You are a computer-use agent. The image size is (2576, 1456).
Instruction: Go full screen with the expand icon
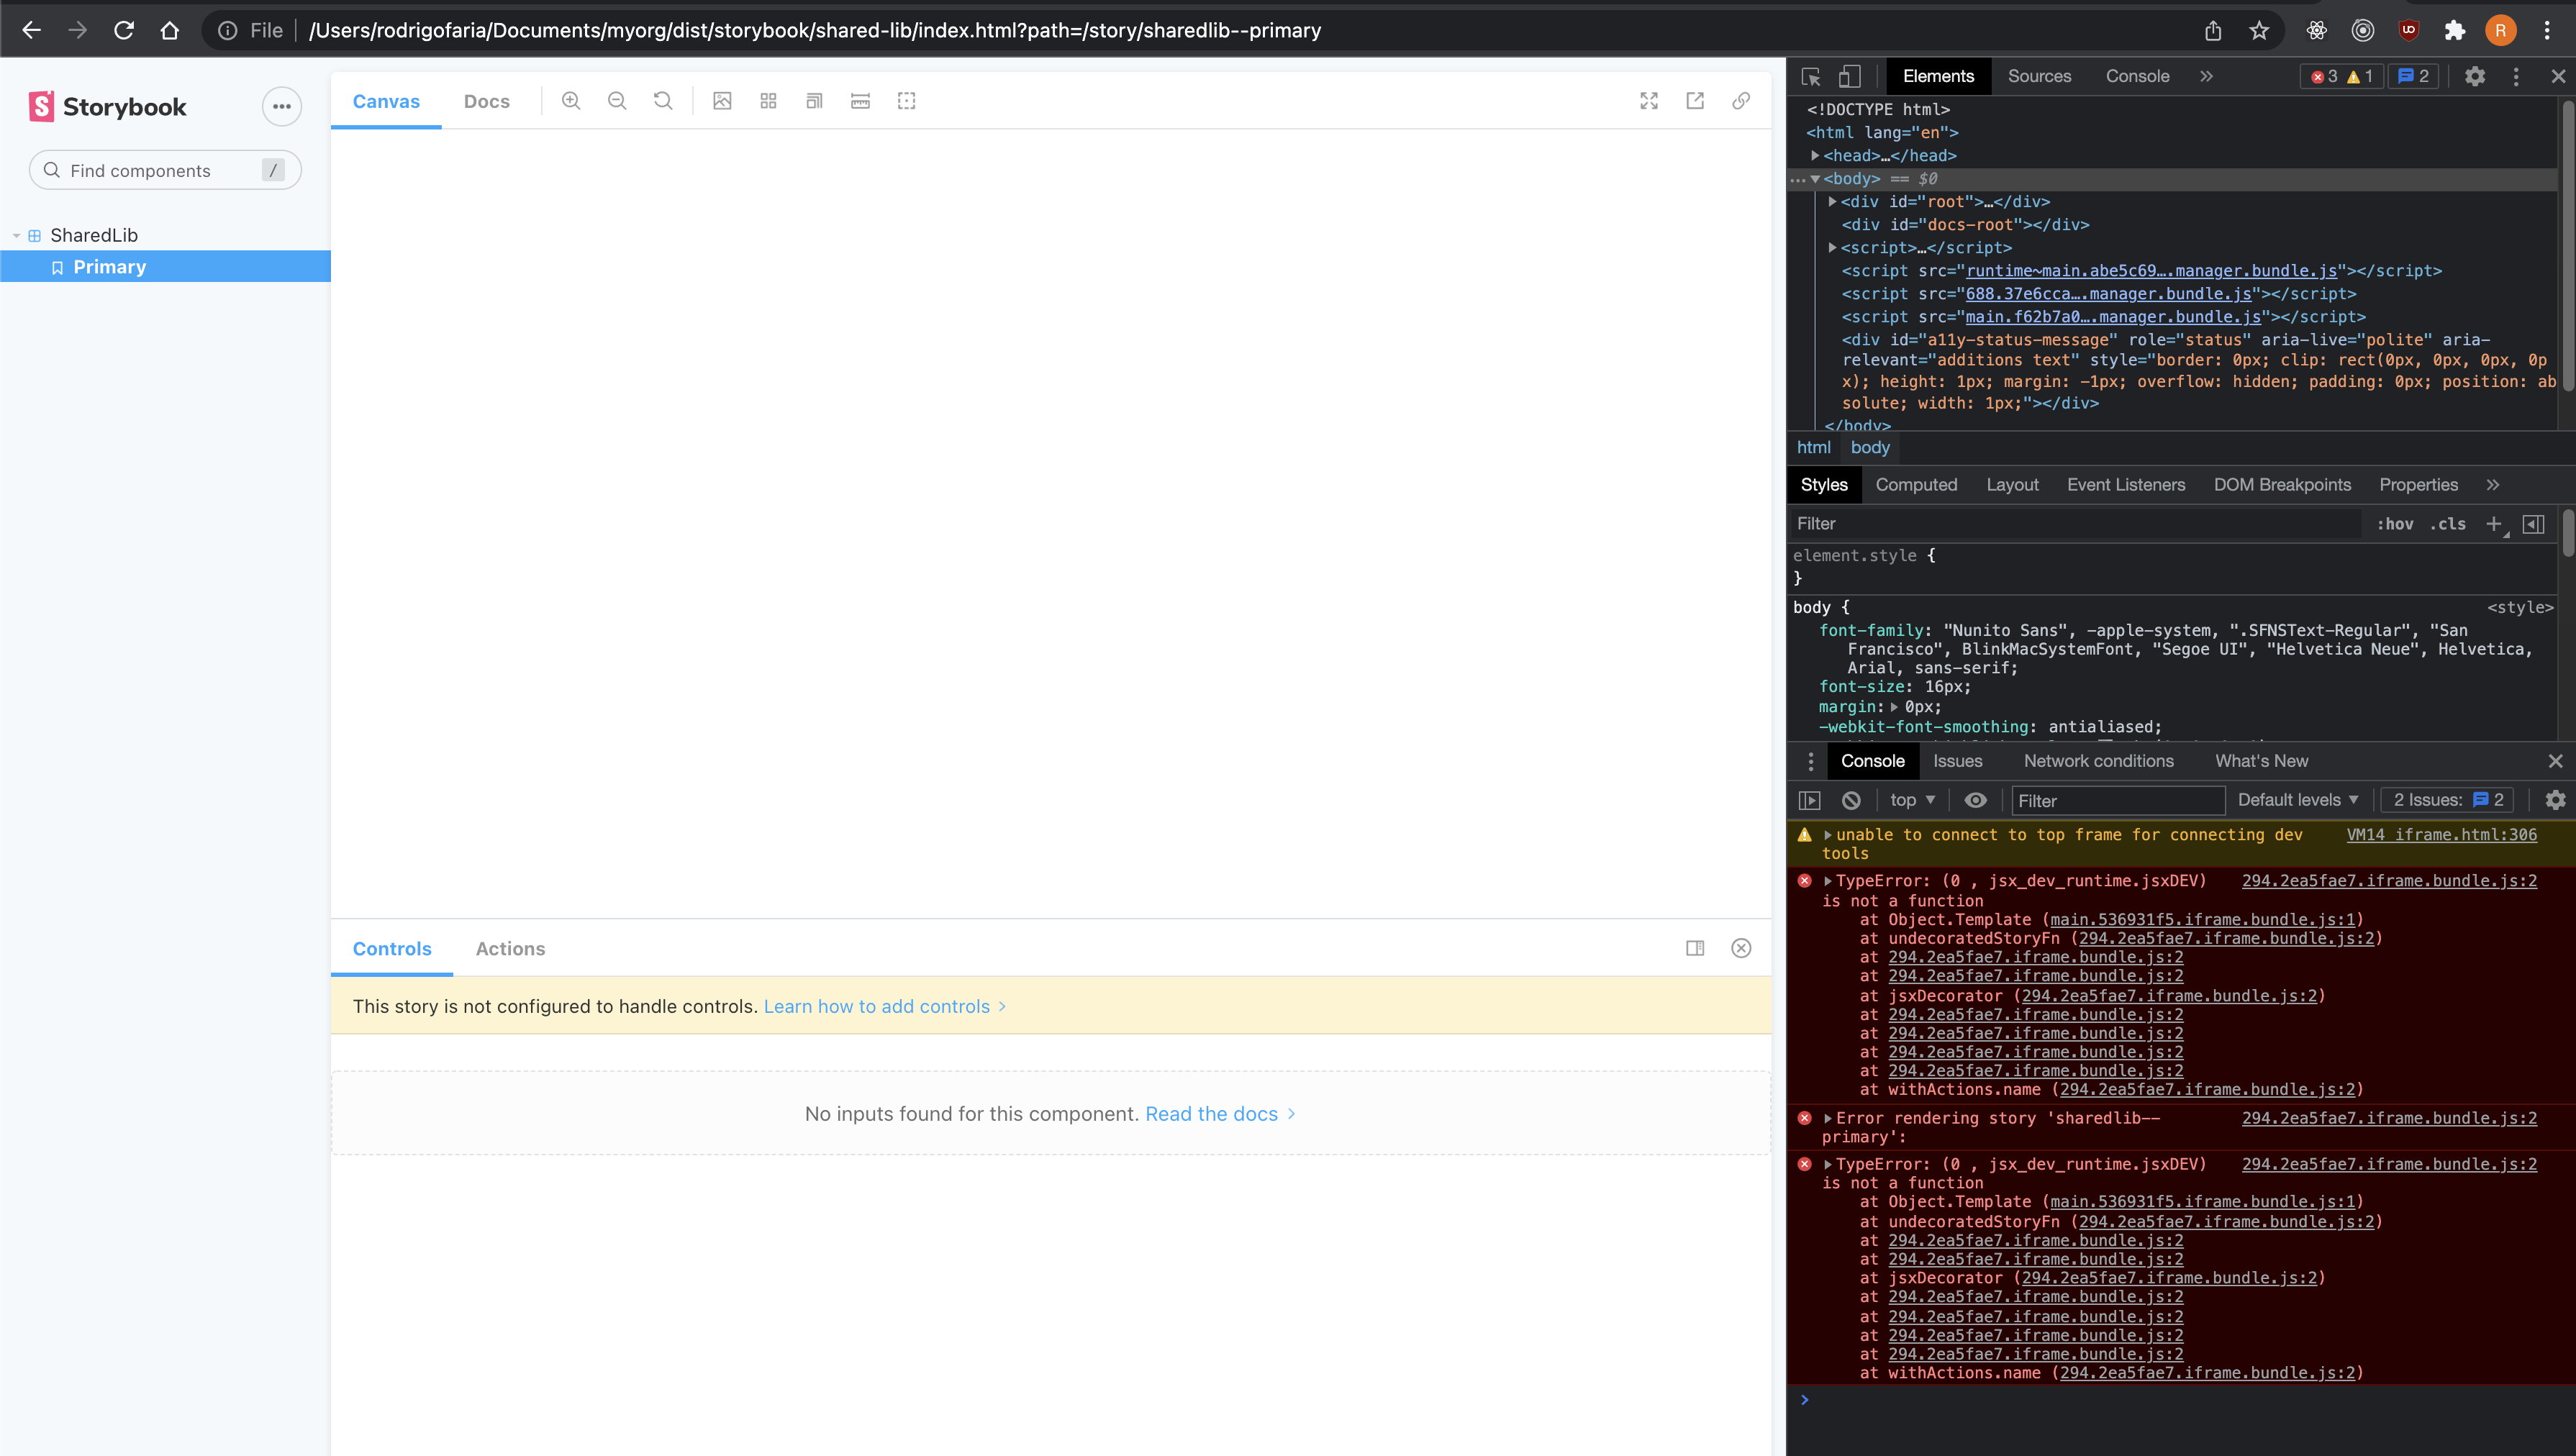pyautogui.click(x=1649, y=101)
